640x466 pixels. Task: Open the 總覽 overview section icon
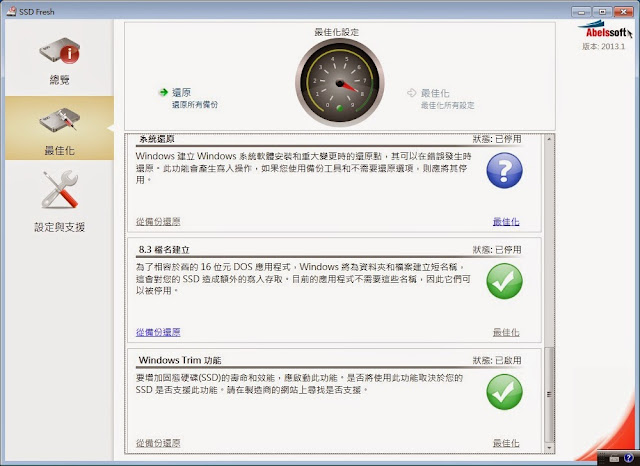[x=60, y=50]
